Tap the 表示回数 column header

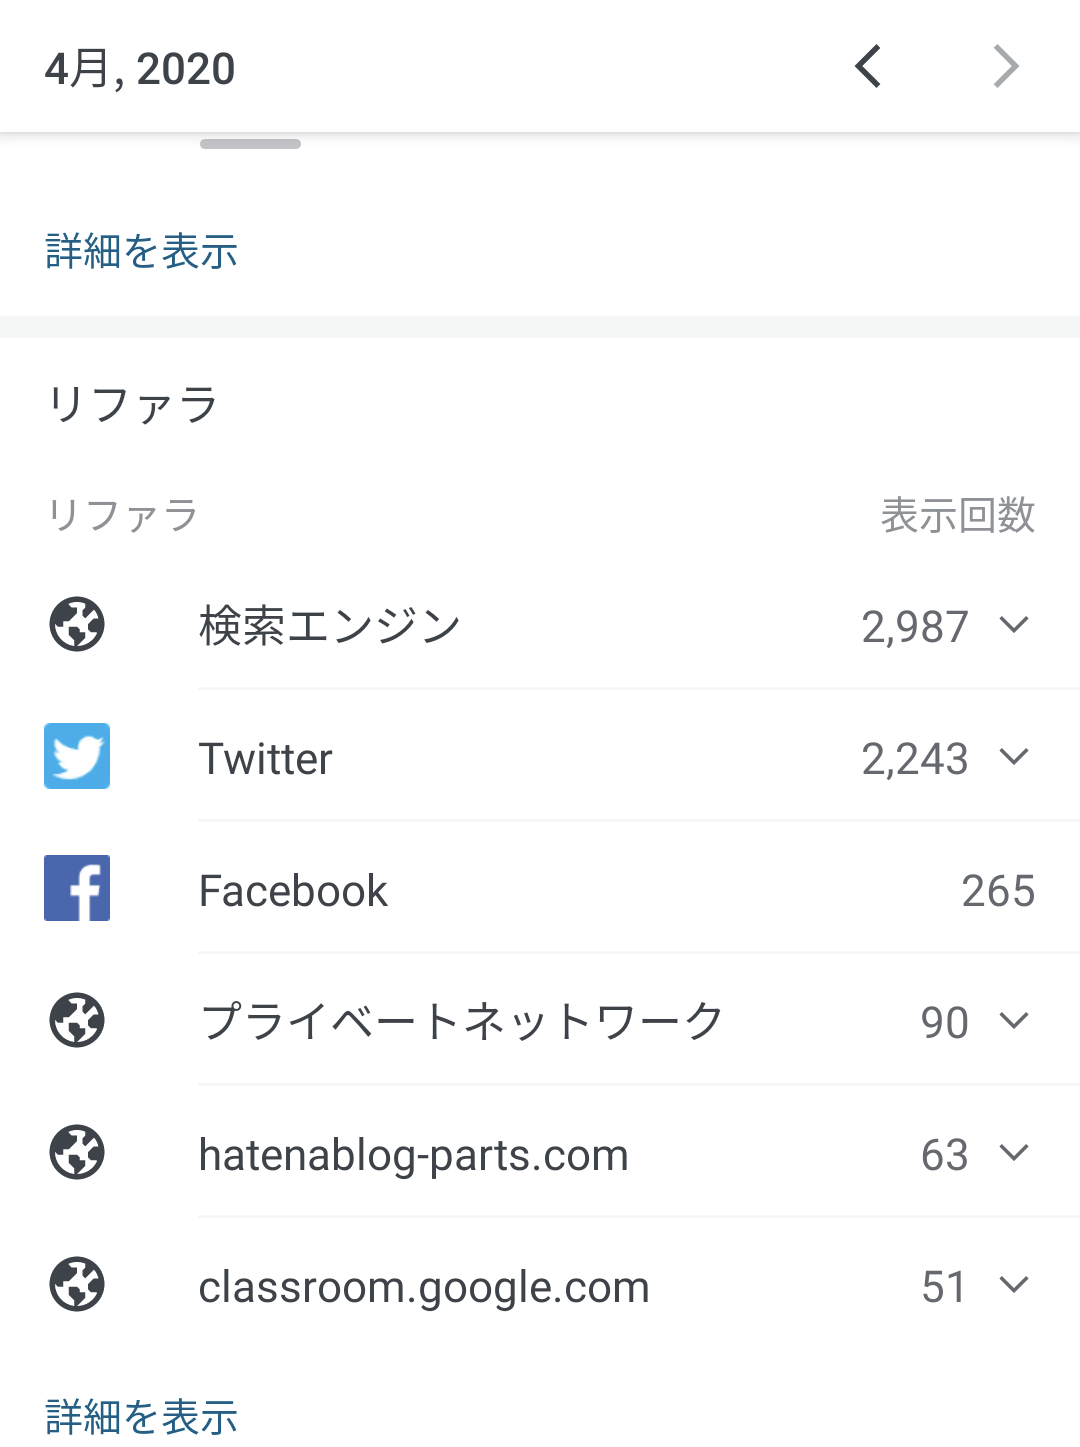click(957, 515)
